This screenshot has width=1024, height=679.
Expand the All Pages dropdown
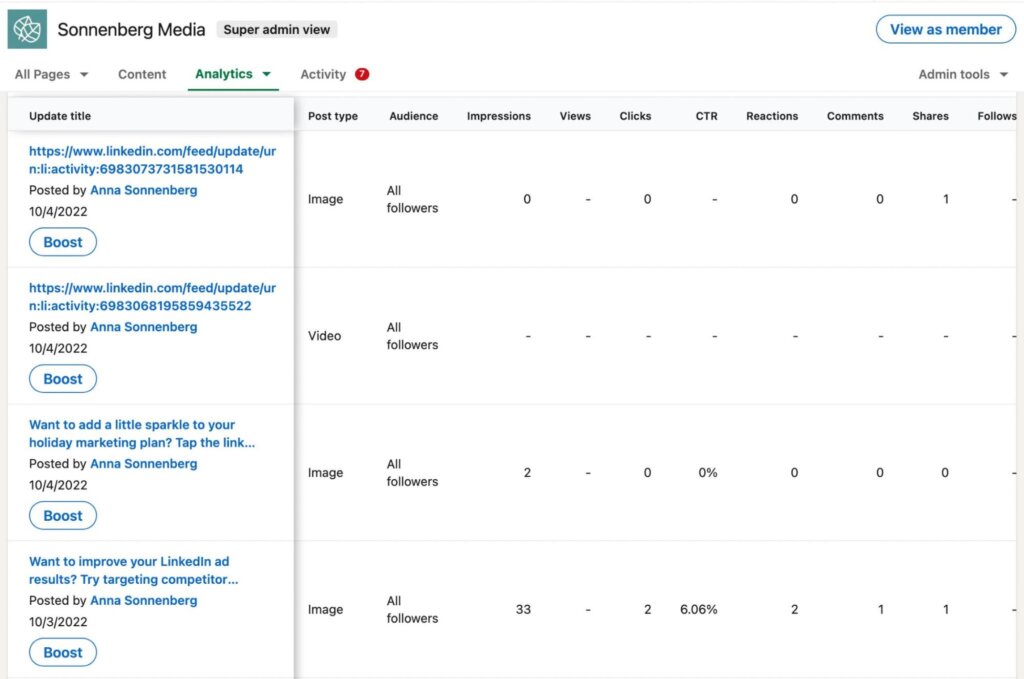point(52,75)
